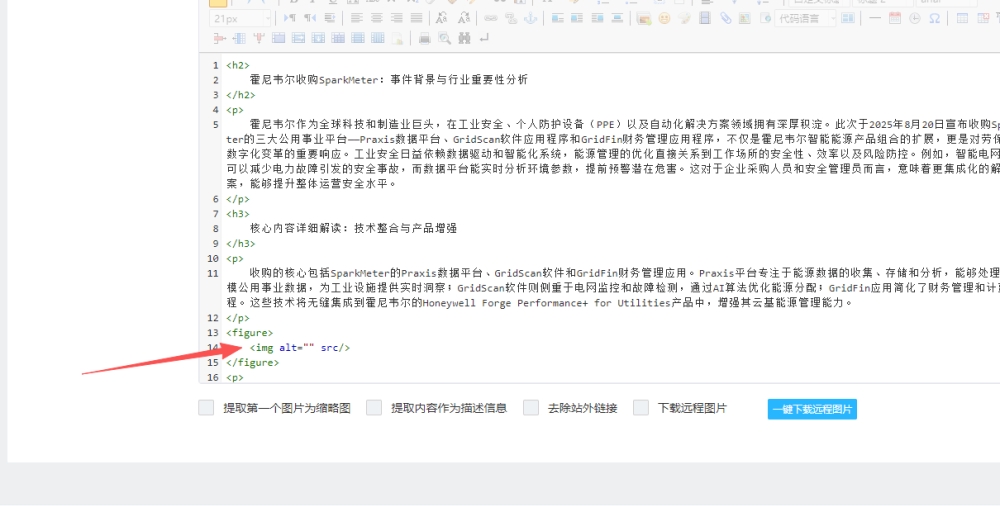Click the closing </figure> tag
The image size is (1000, 512).
pyautogui.click(x=253, y=362)
